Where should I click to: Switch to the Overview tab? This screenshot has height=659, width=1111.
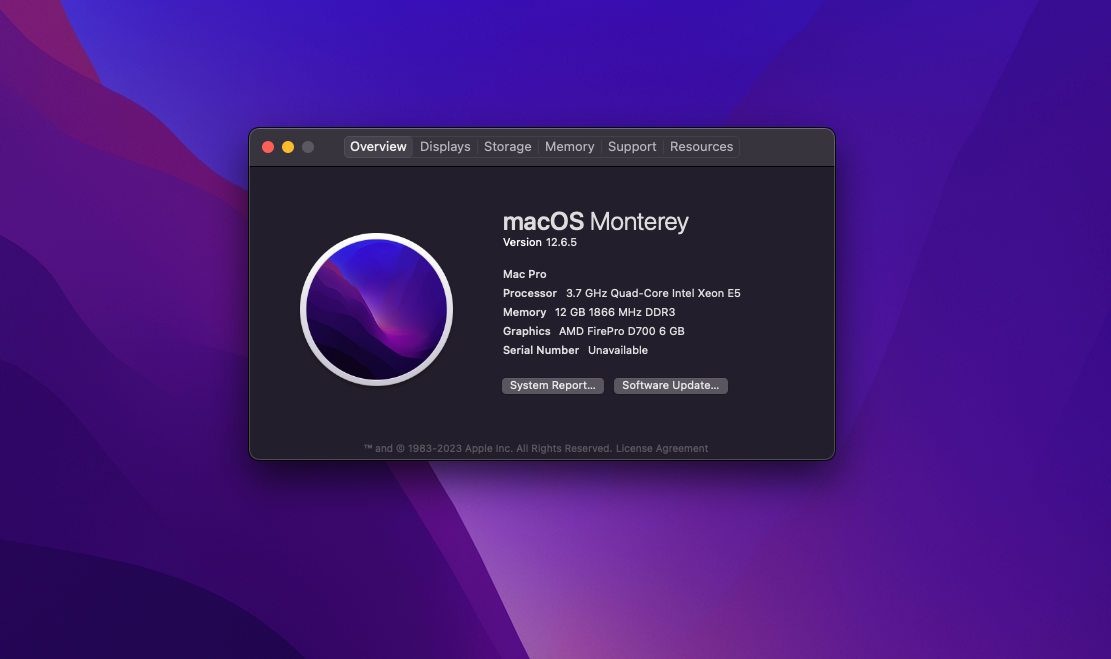(x=378, y=147)
